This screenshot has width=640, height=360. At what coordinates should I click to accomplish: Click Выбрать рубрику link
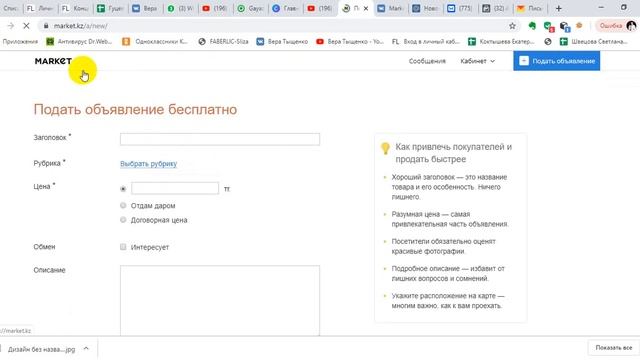149,164
